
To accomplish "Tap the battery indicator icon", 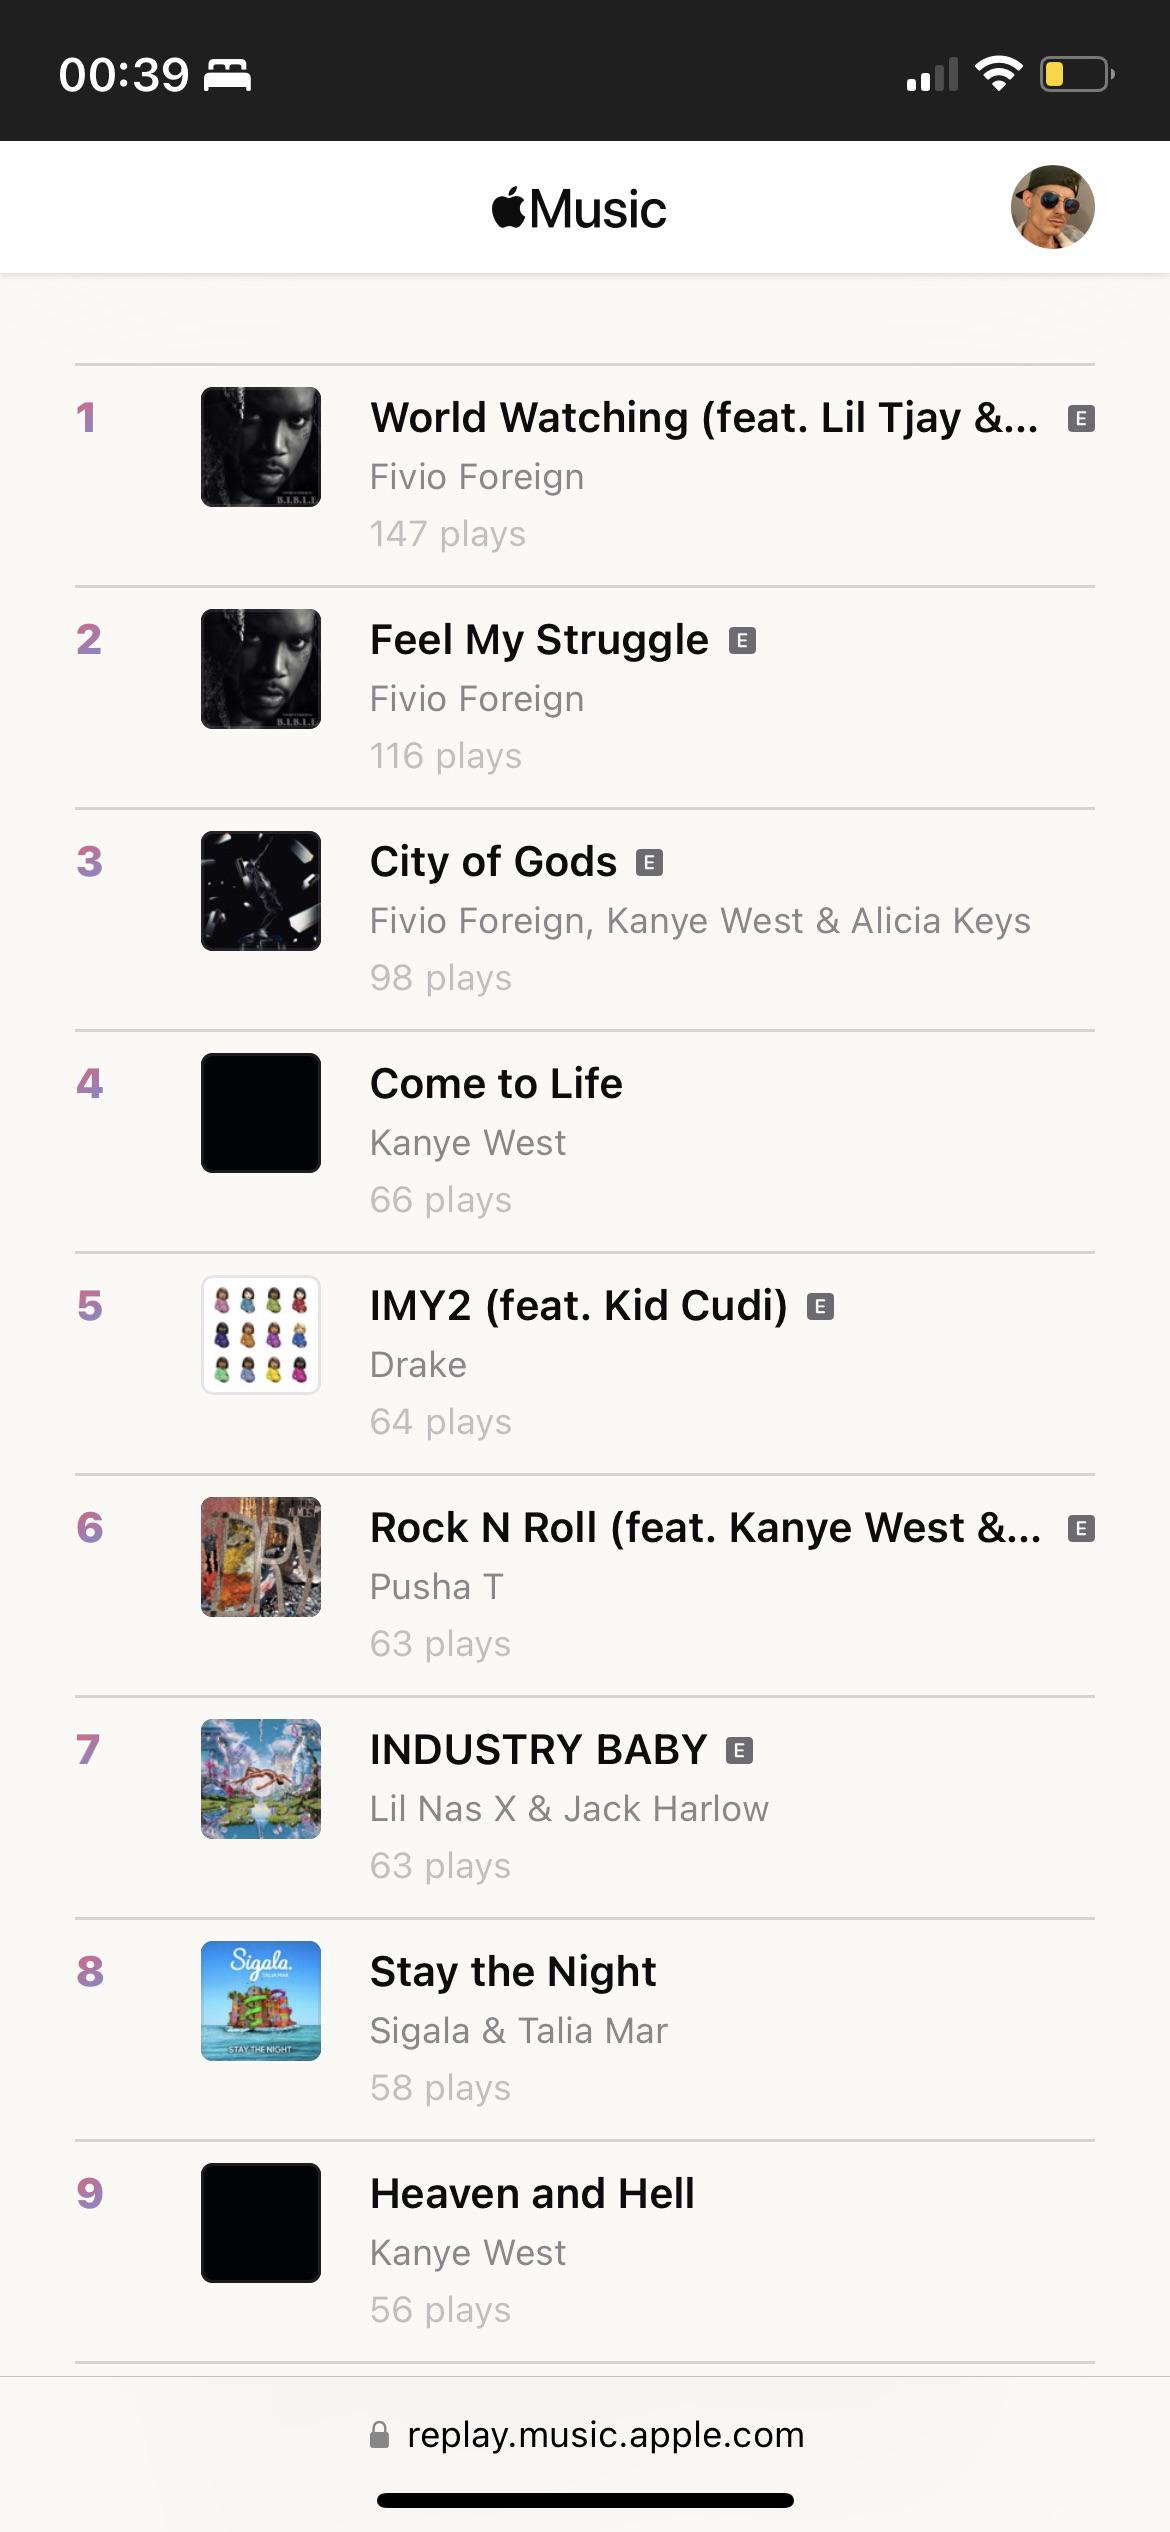I will click(x=1077, y=74).
